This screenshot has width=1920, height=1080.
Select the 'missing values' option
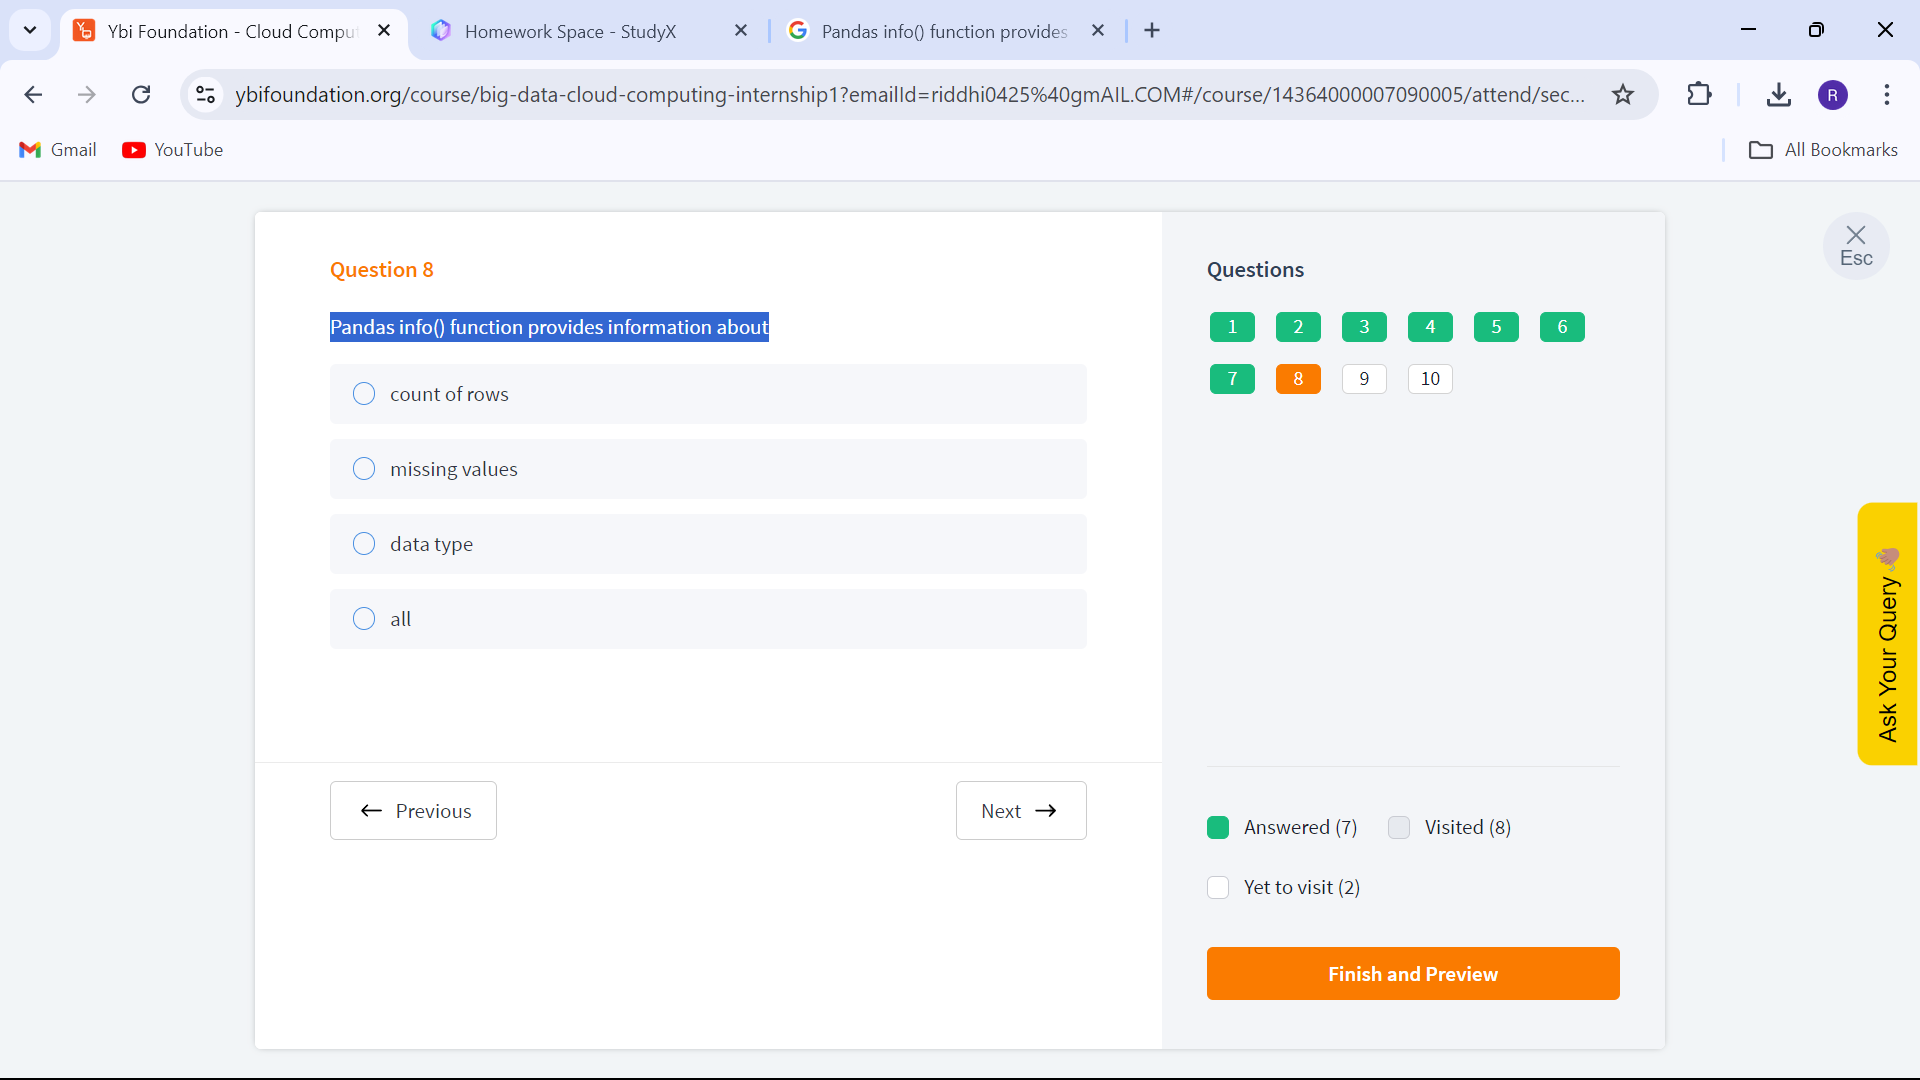coord(708,469)
